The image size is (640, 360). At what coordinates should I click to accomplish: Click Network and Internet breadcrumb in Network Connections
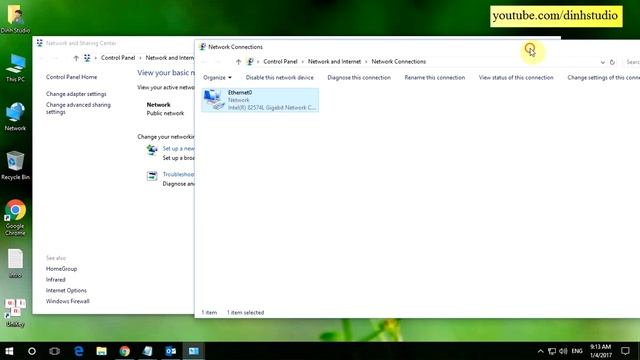point(334,62)
